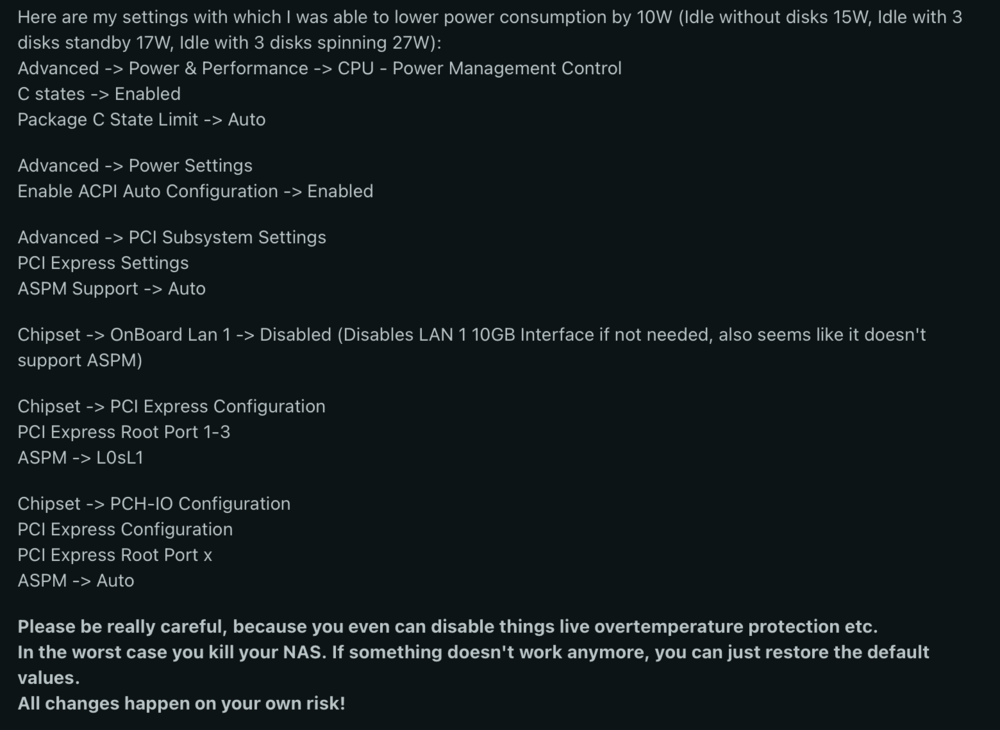This screenshot has width=1000, height=730.
Task: Click the bold 'Please be really careful' warning
Action: coord(448,627)
